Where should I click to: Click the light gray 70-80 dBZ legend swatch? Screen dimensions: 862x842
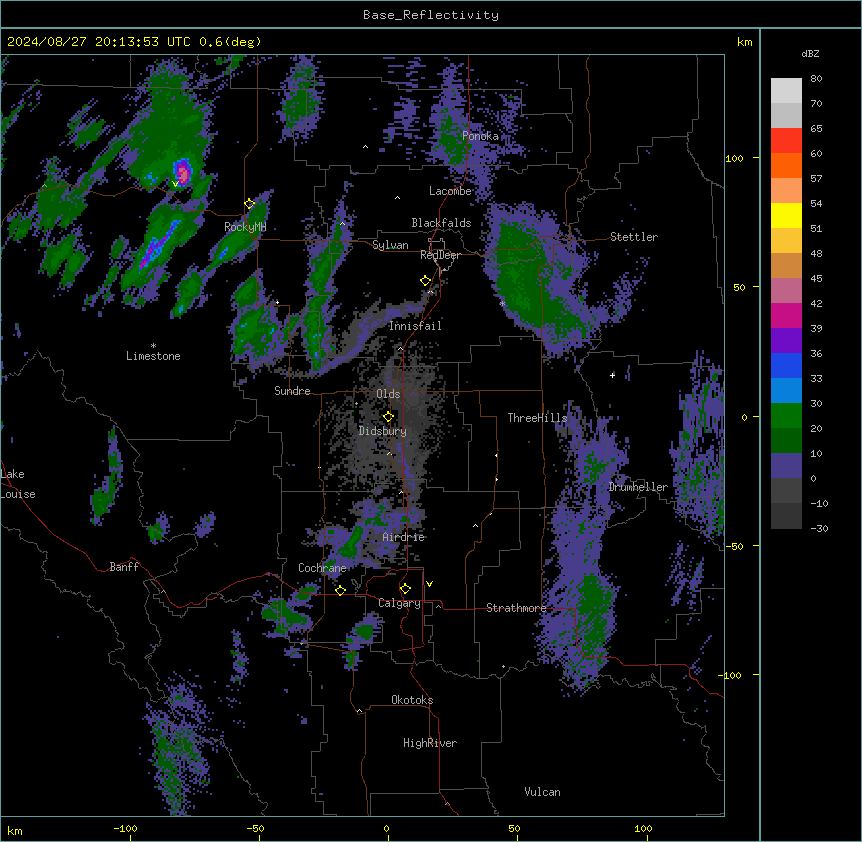pyautogui.click(x=786, y=91)
